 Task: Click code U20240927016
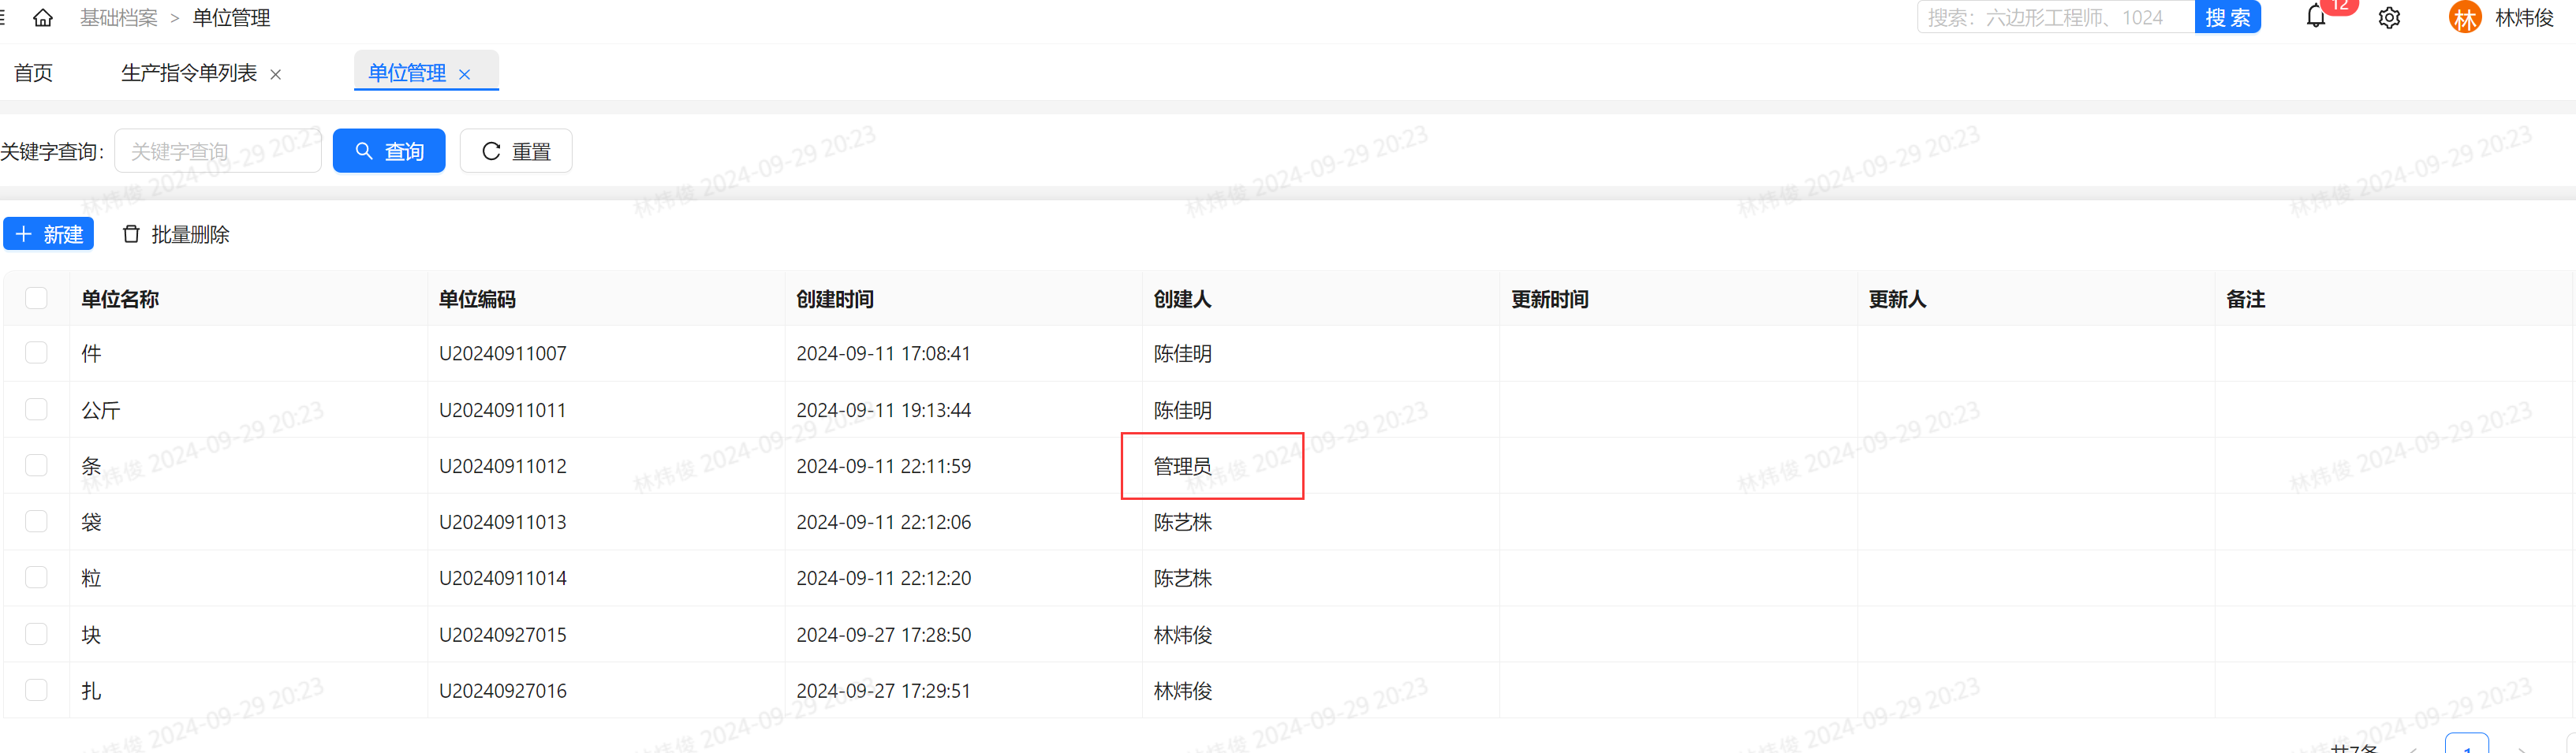(503, 691)
